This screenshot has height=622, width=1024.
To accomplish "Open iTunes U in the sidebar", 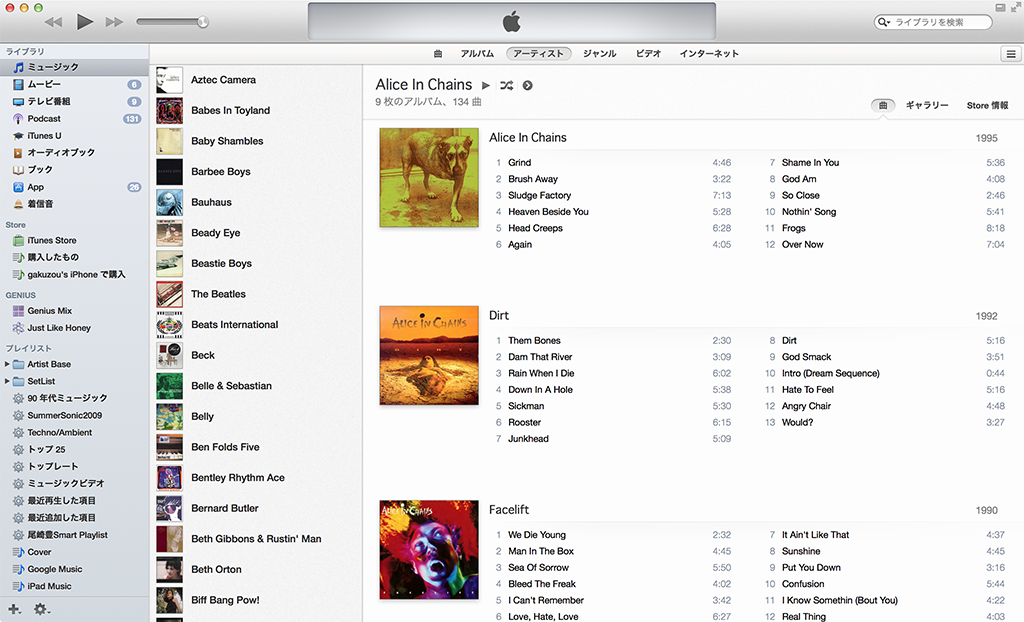I will point(74,136).
